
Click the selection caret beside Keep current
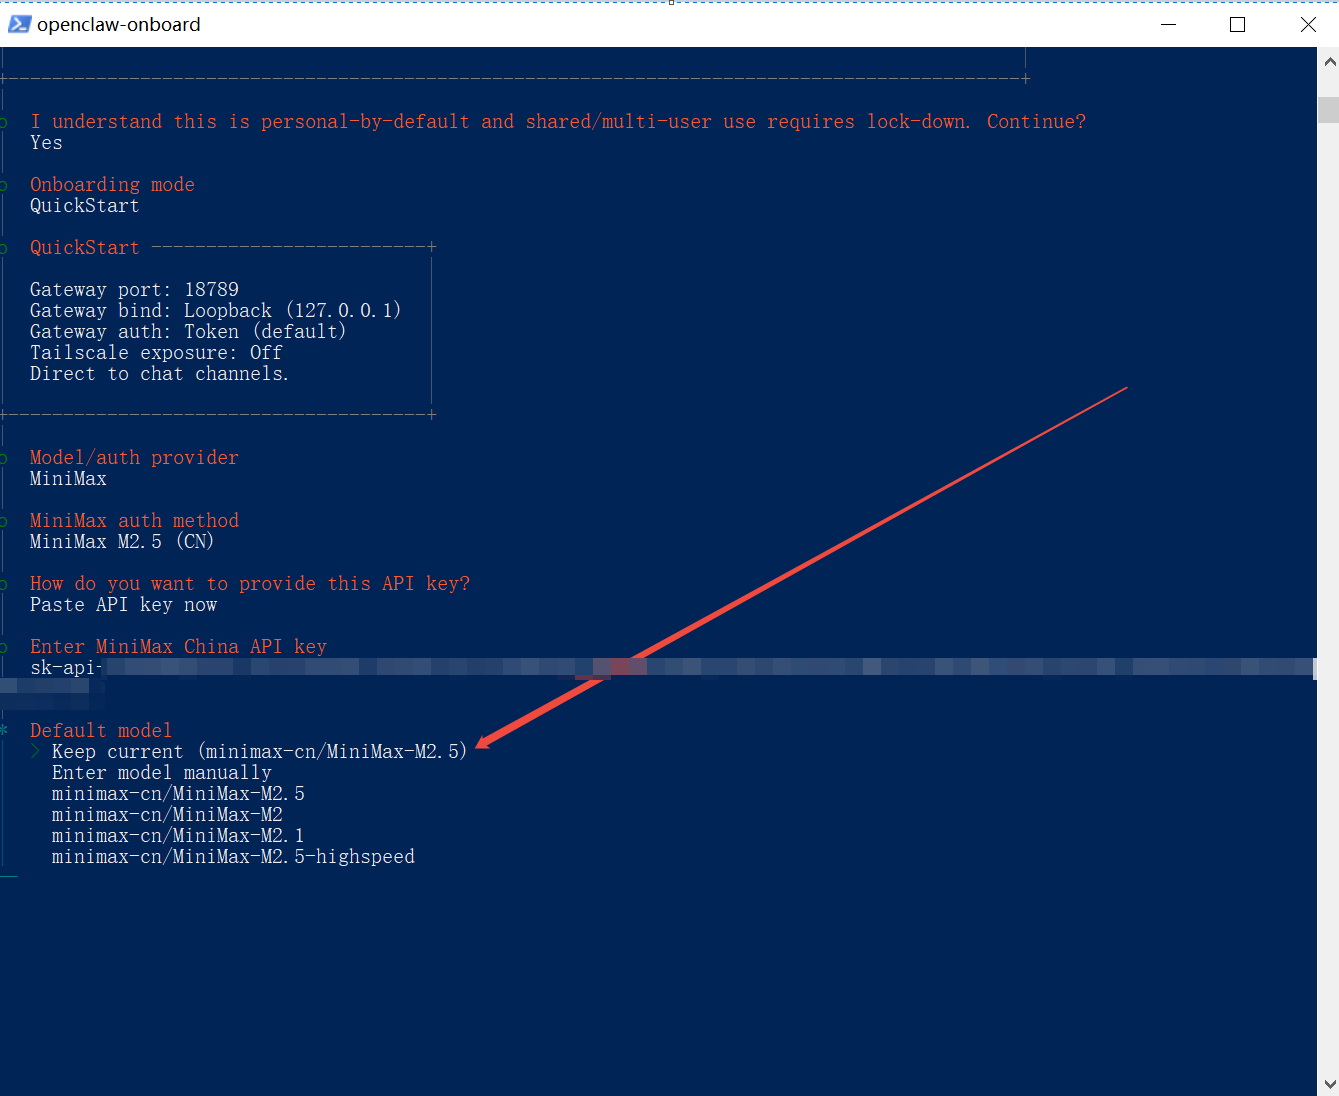pos(36,751)
